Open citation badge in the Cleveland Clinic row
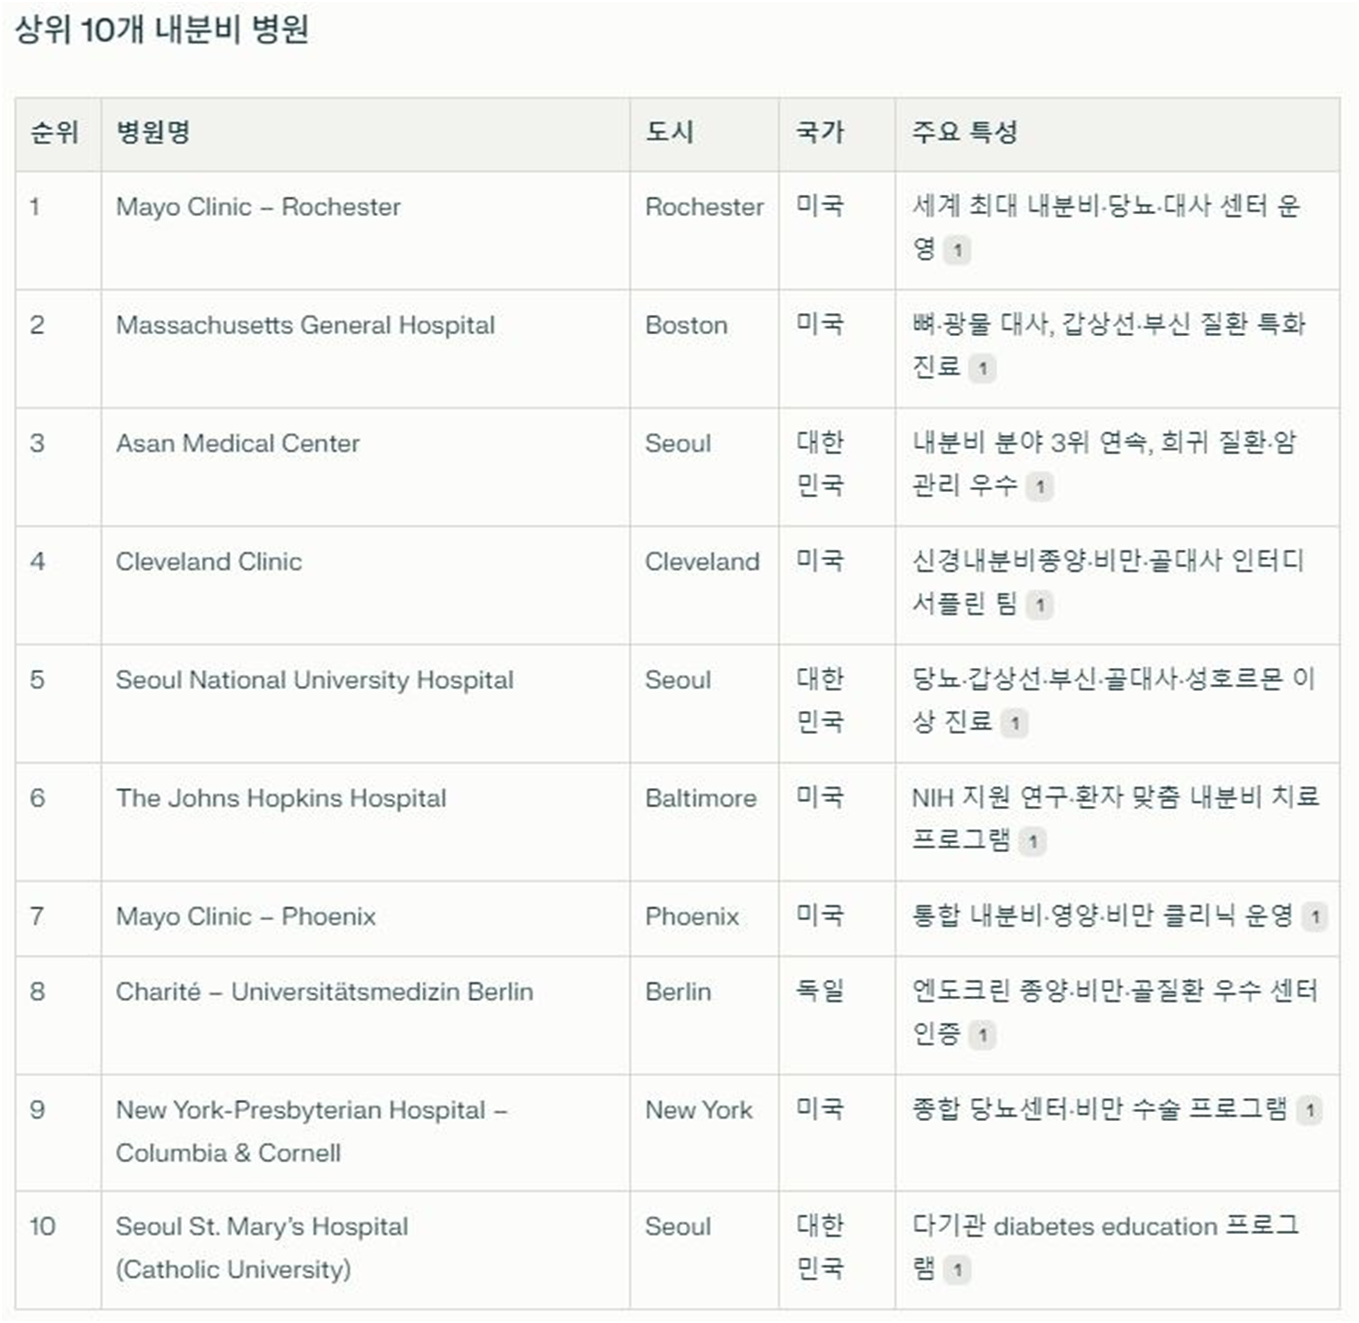 coord(1040,604)
